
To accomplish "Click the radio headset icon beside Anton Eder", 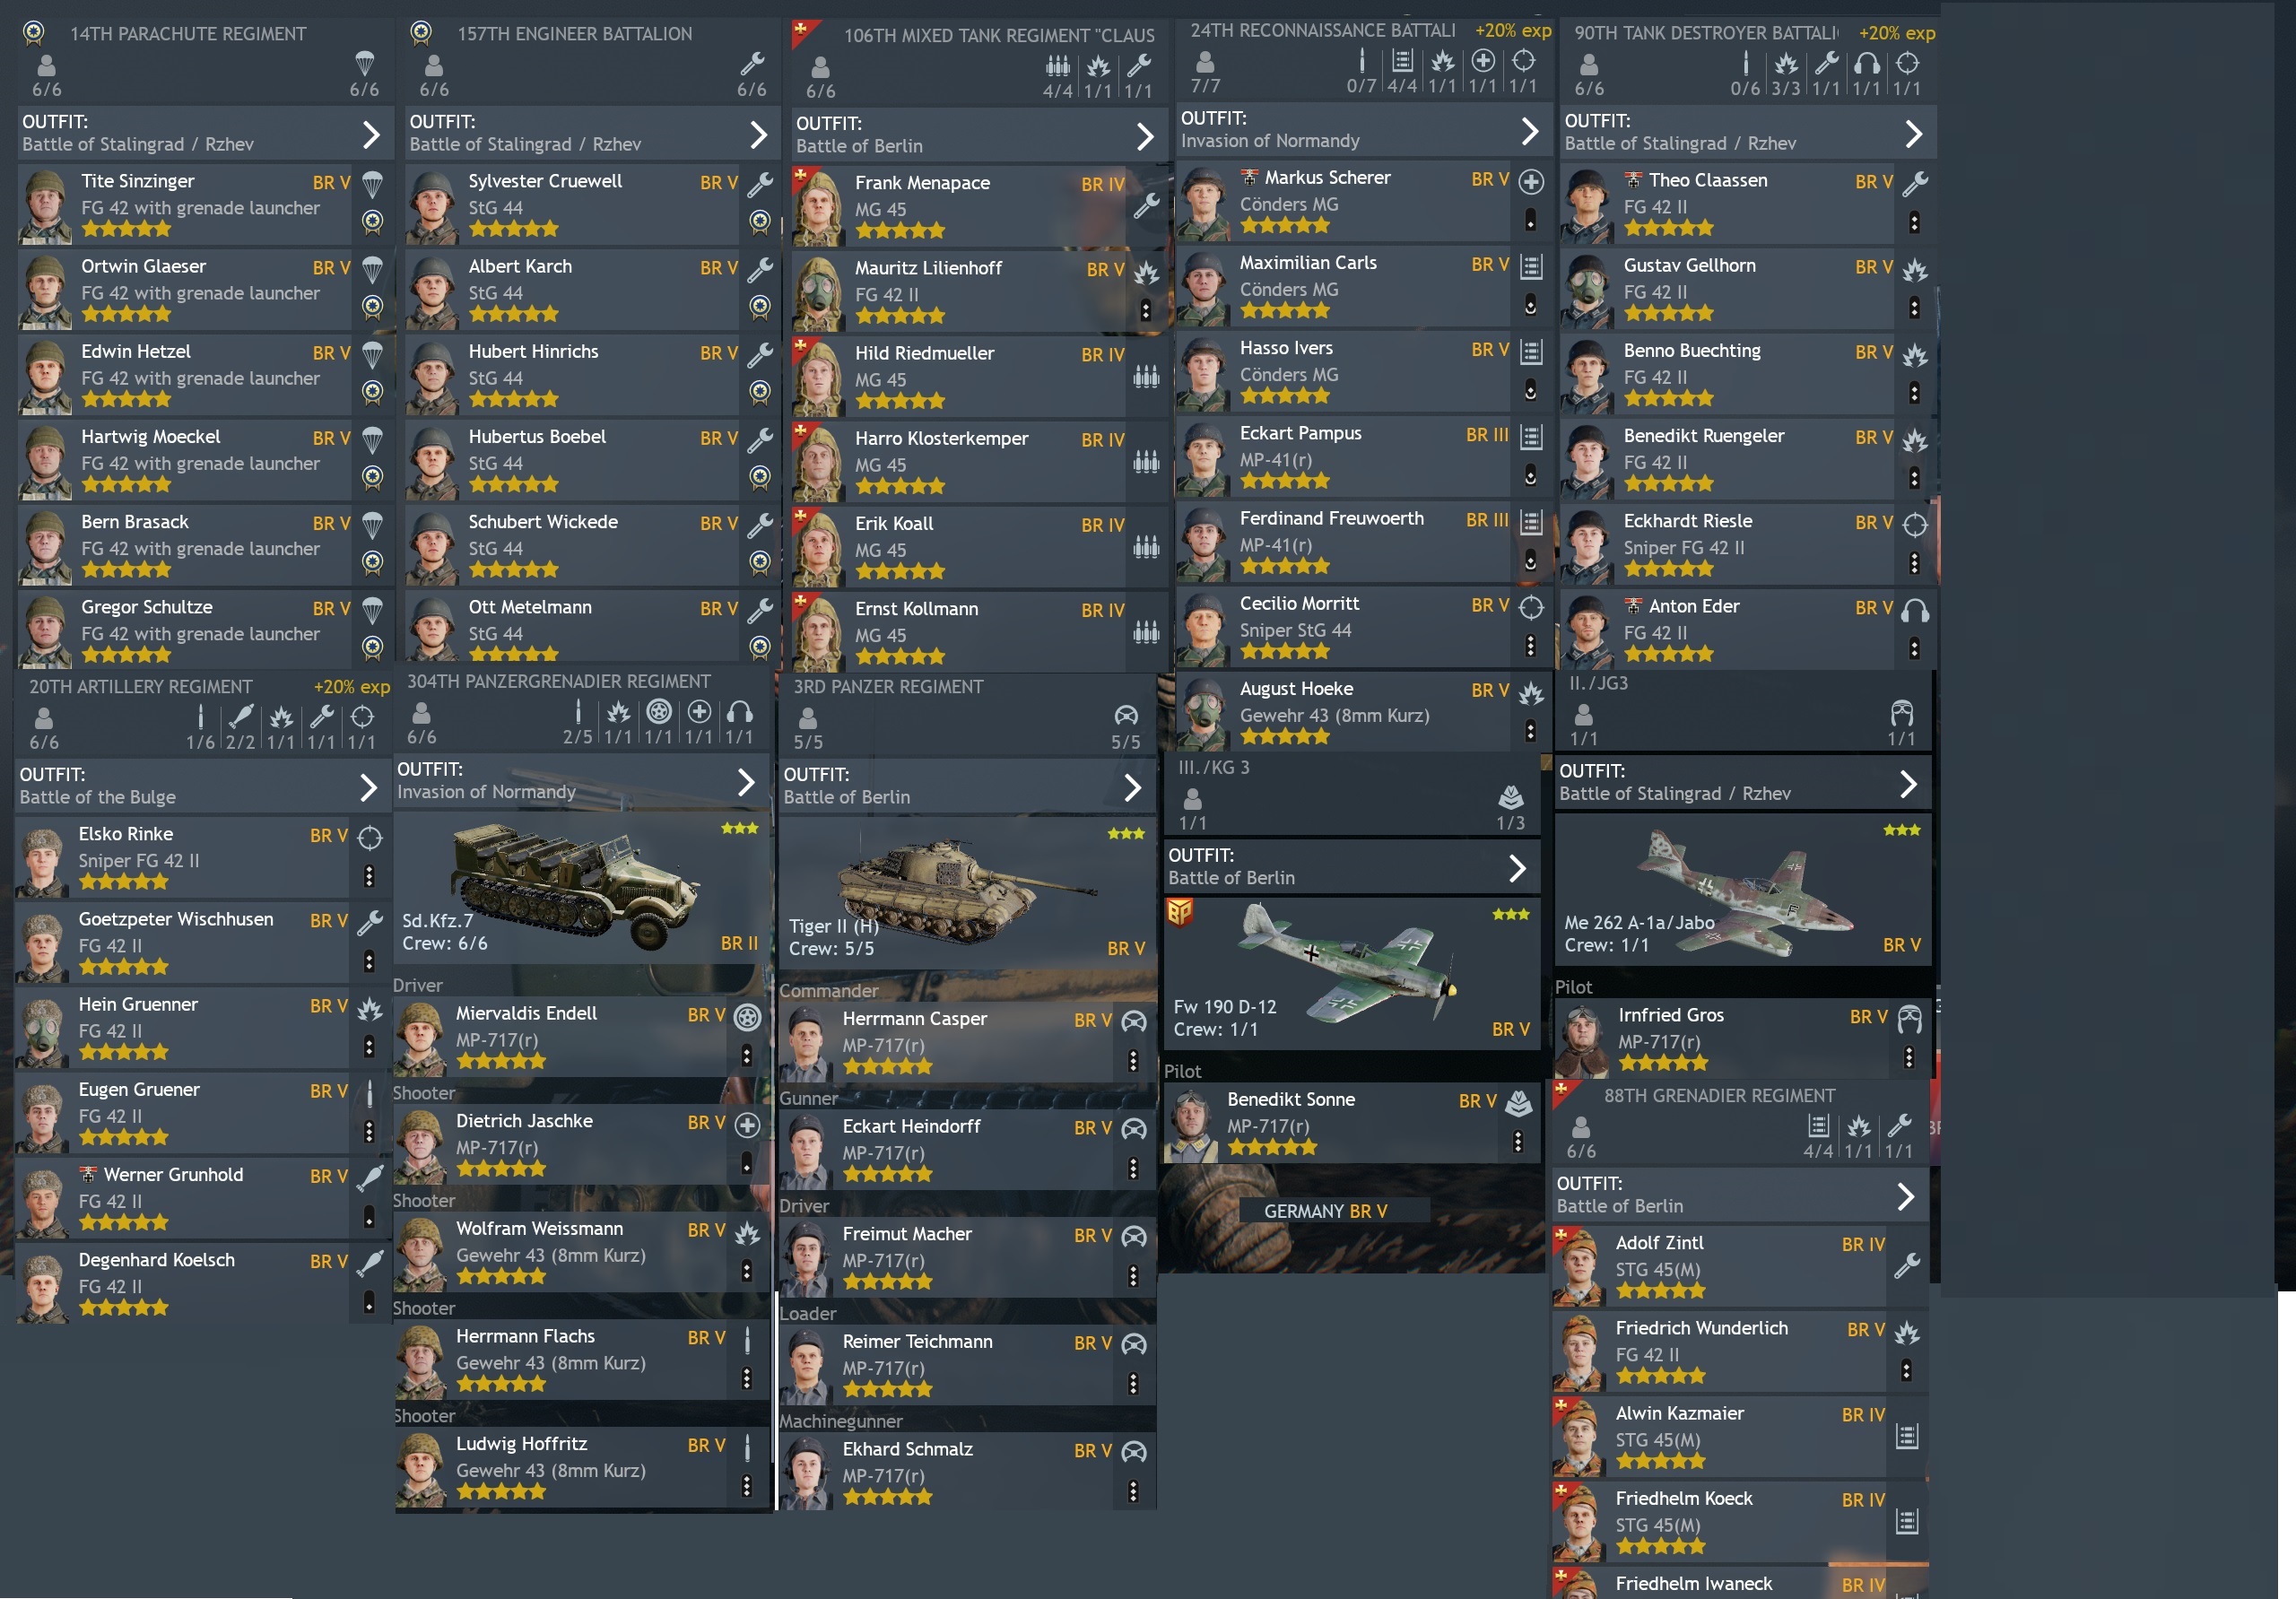I will 1914,610.
